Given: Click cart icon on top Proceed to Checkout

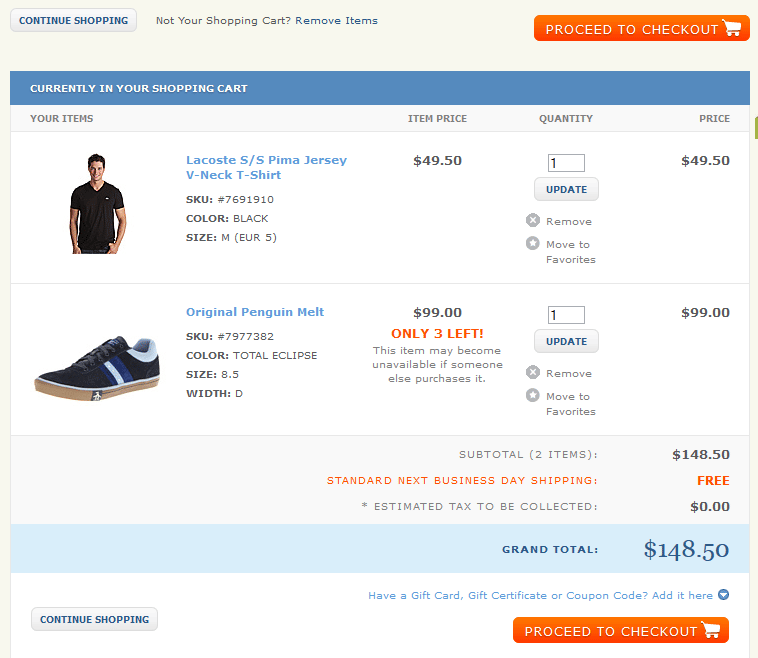Looking at the screenshot, I should pyautogui.click(x=731, y=28).
